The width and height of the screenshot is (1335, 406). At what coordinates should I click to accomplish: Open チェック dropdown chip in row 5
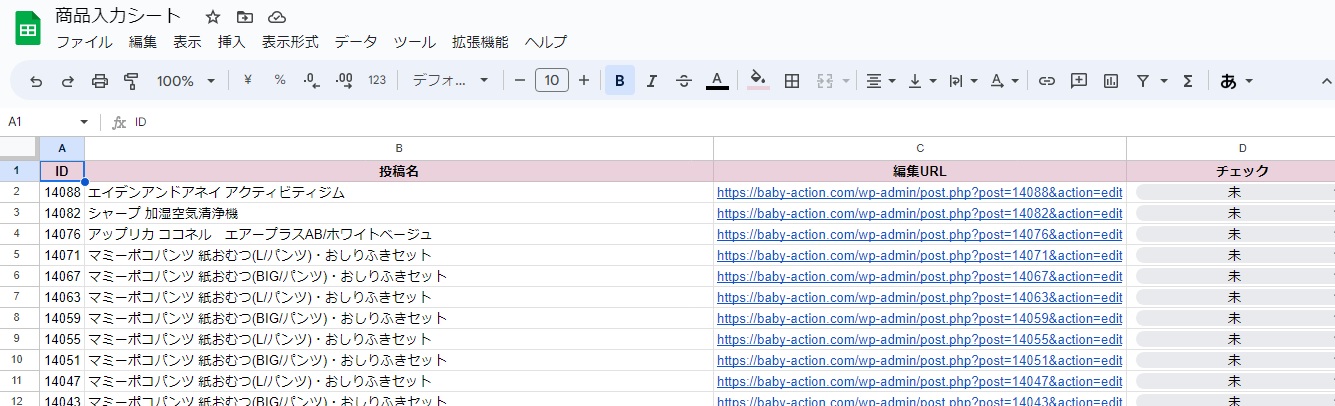[1235, 255]
